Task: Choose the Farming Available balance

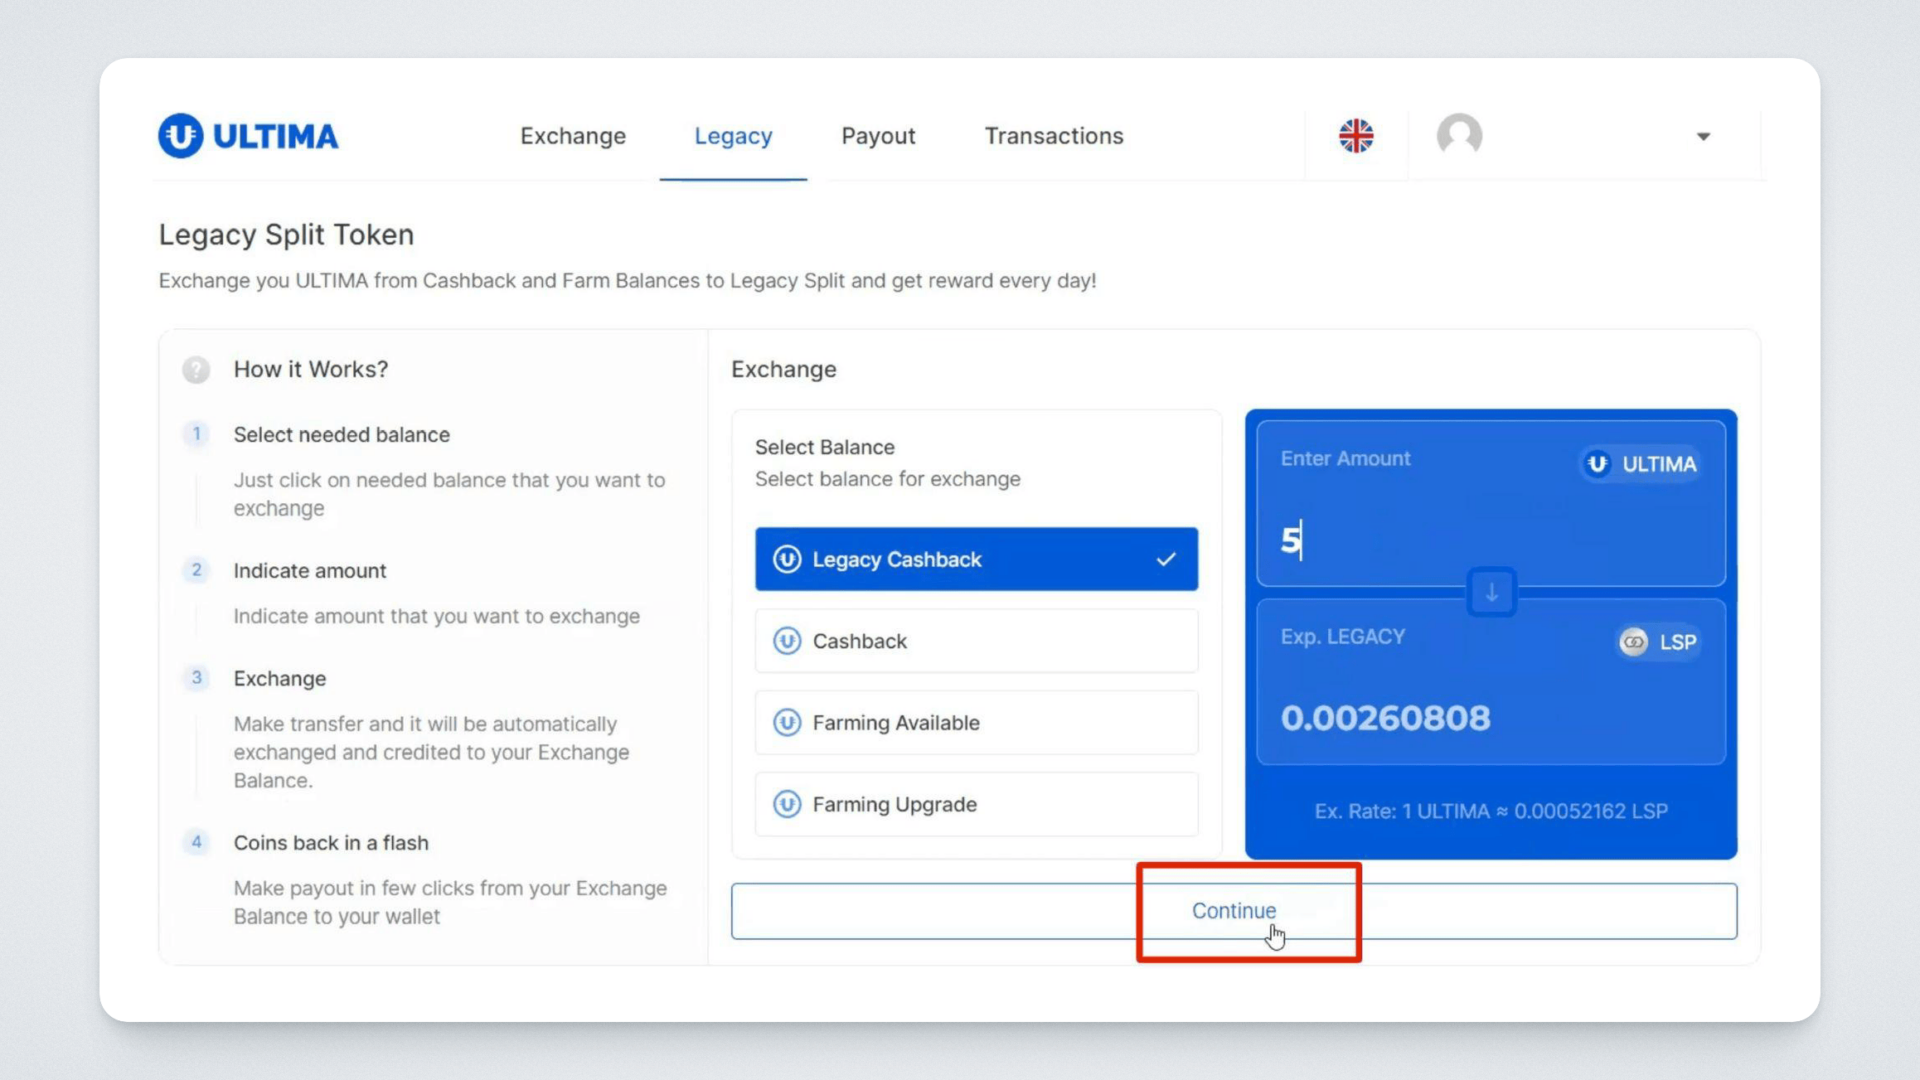Action: [976, 723]
